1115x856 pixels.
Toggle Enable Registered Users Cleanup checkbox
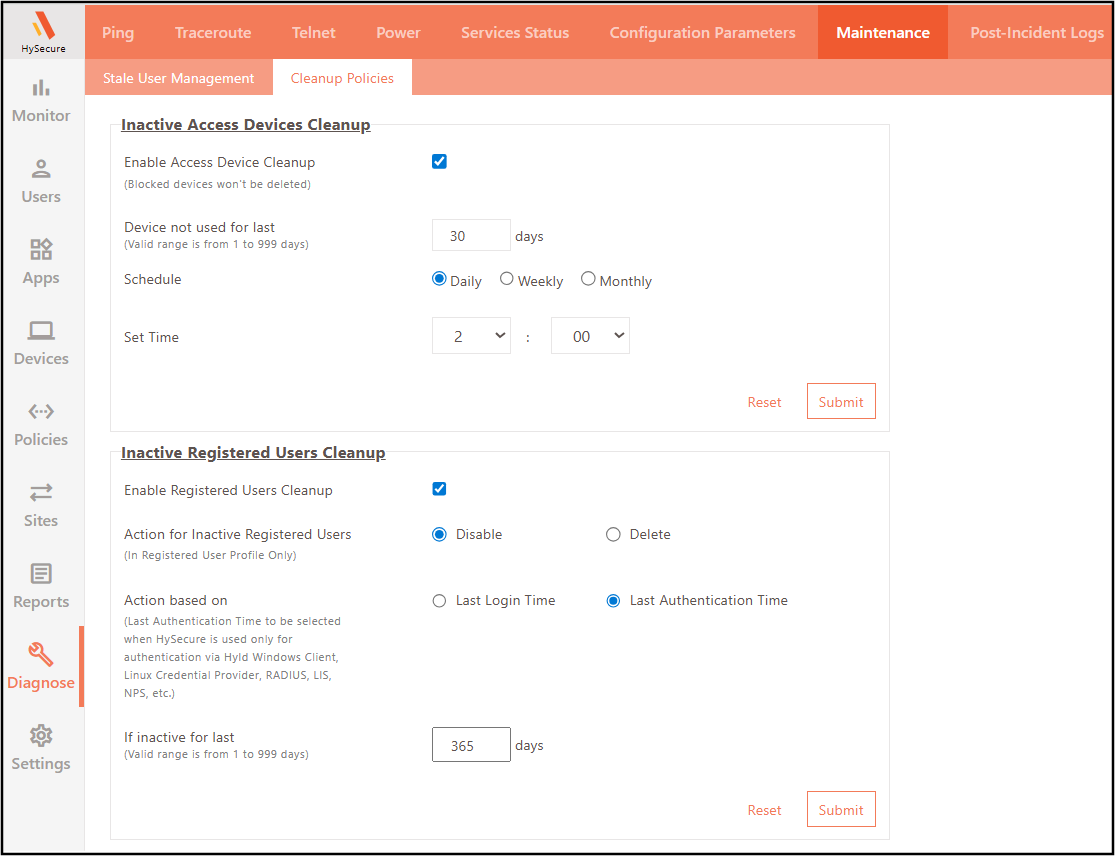tap(439, 489)
